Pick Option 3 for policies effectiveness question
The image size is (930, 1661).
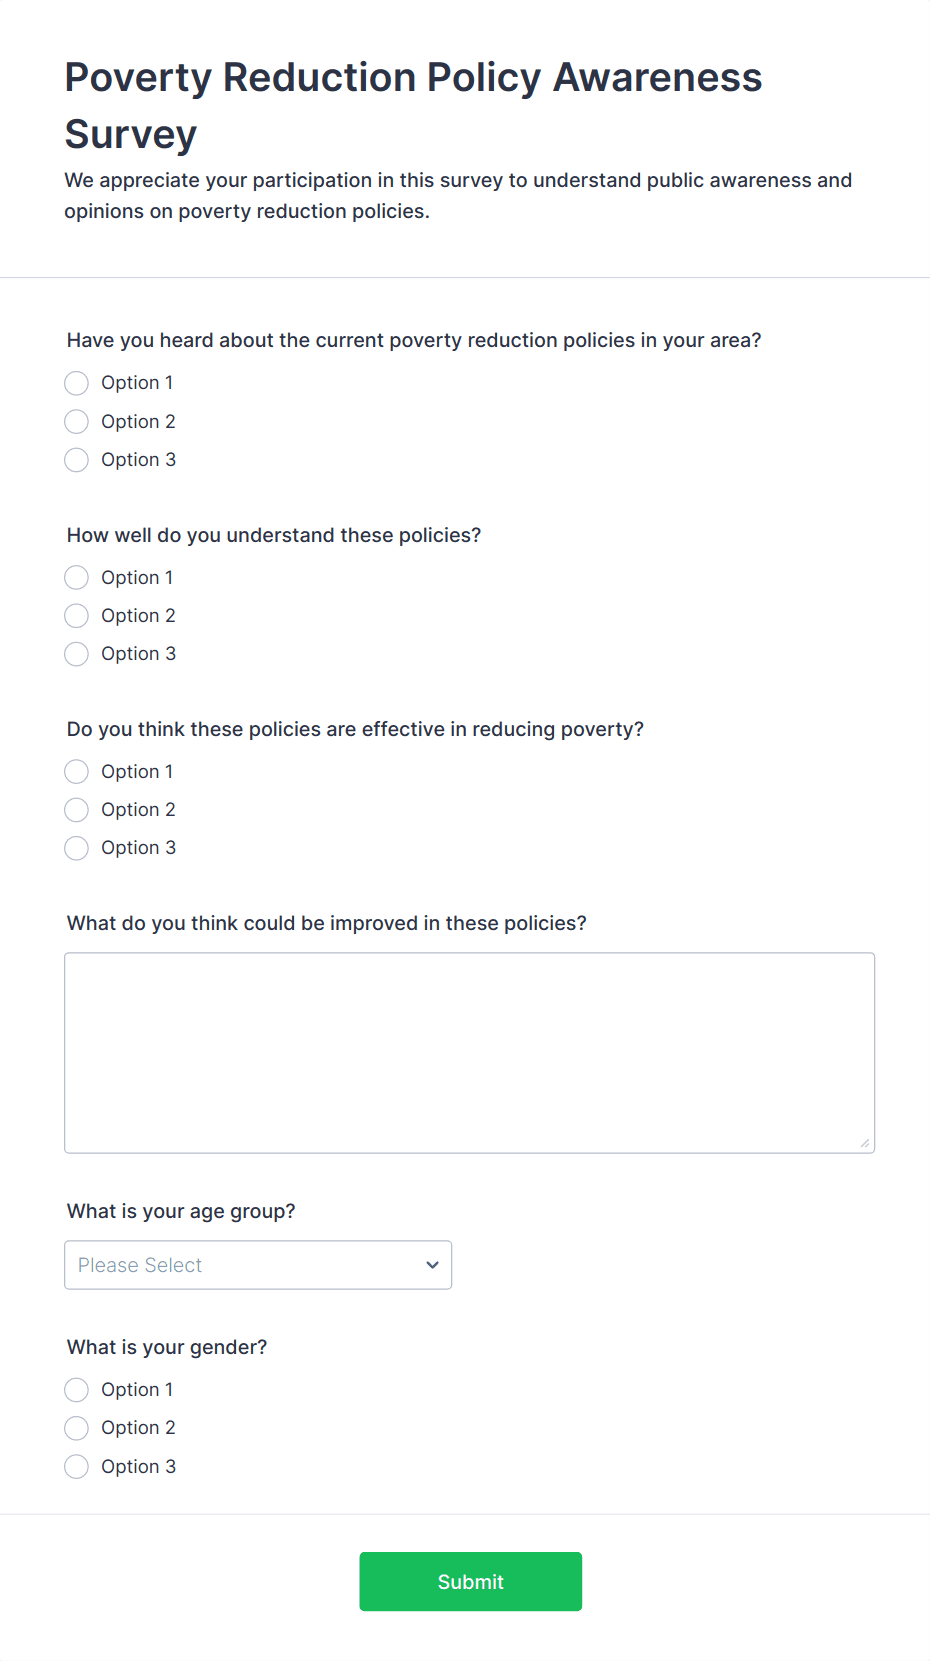[77, 848]
